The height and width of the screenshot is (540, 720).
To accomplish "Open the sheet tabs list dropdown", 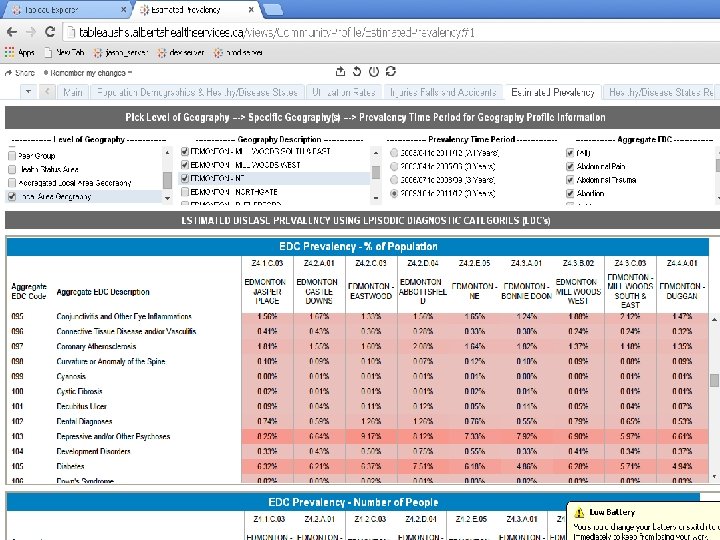I will 28,92.
